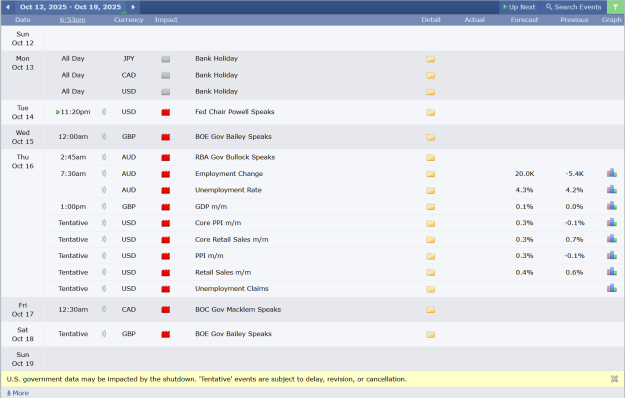Open detail folder for USD Bank Holiday
The width and height of the screenshot is (625, 398).
(430, 92)
